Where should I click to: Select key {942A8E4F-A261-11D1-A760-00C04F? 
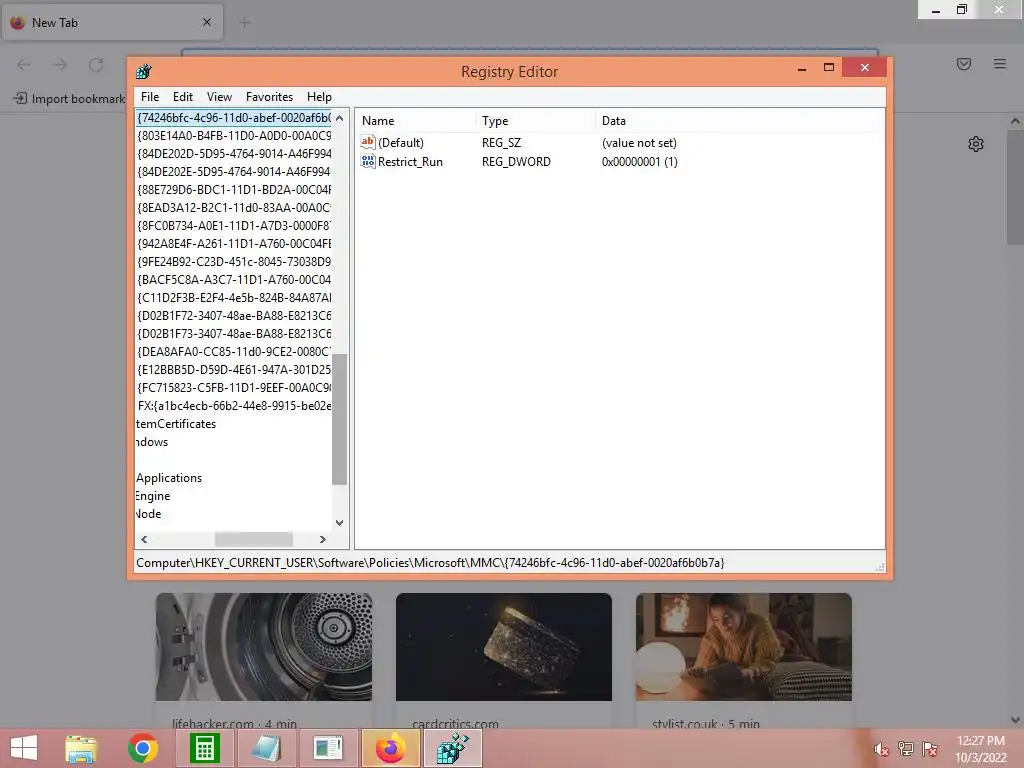pos(234,244)
